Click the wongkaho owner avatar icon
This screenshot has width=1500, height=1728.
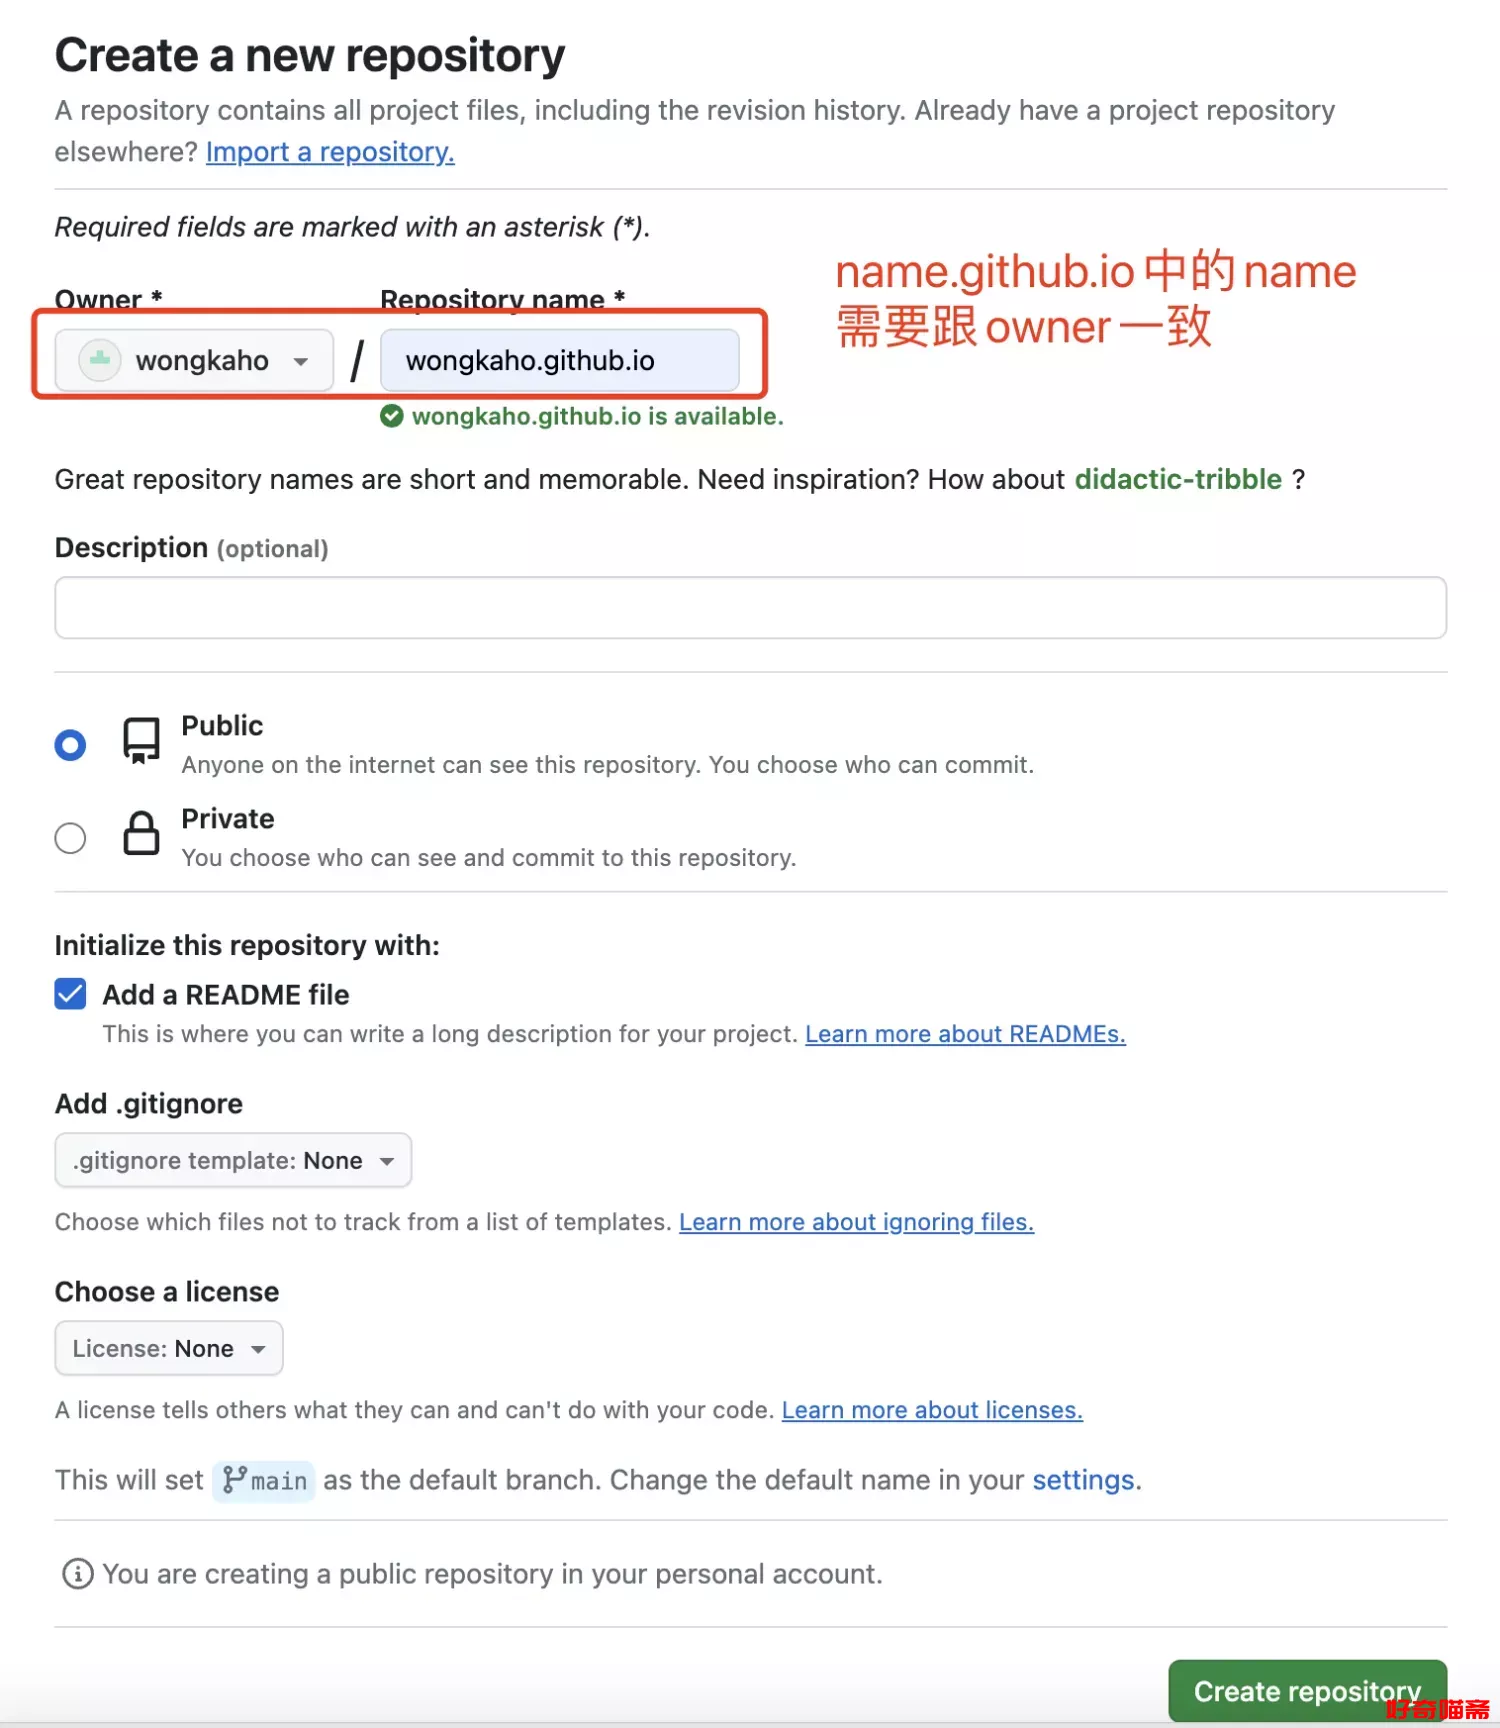tap(100, 360)
